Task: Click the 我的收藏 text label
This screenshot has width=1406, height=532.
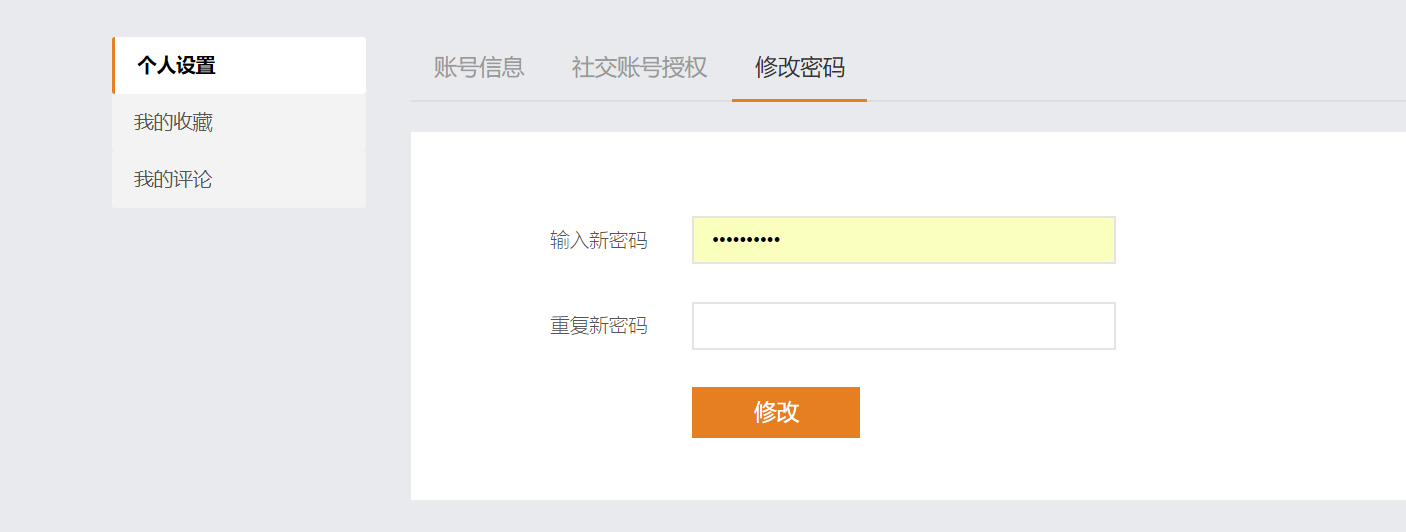Action: pyautogui.click(x=173, y=122)
